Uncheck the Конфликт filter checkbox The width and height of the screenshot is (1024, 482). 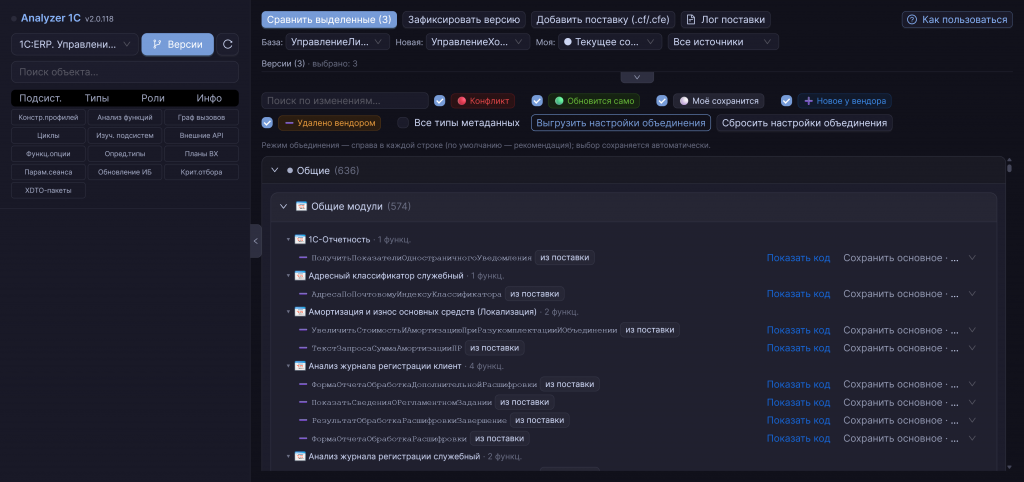pyautogui.click(x=440, y=101)
